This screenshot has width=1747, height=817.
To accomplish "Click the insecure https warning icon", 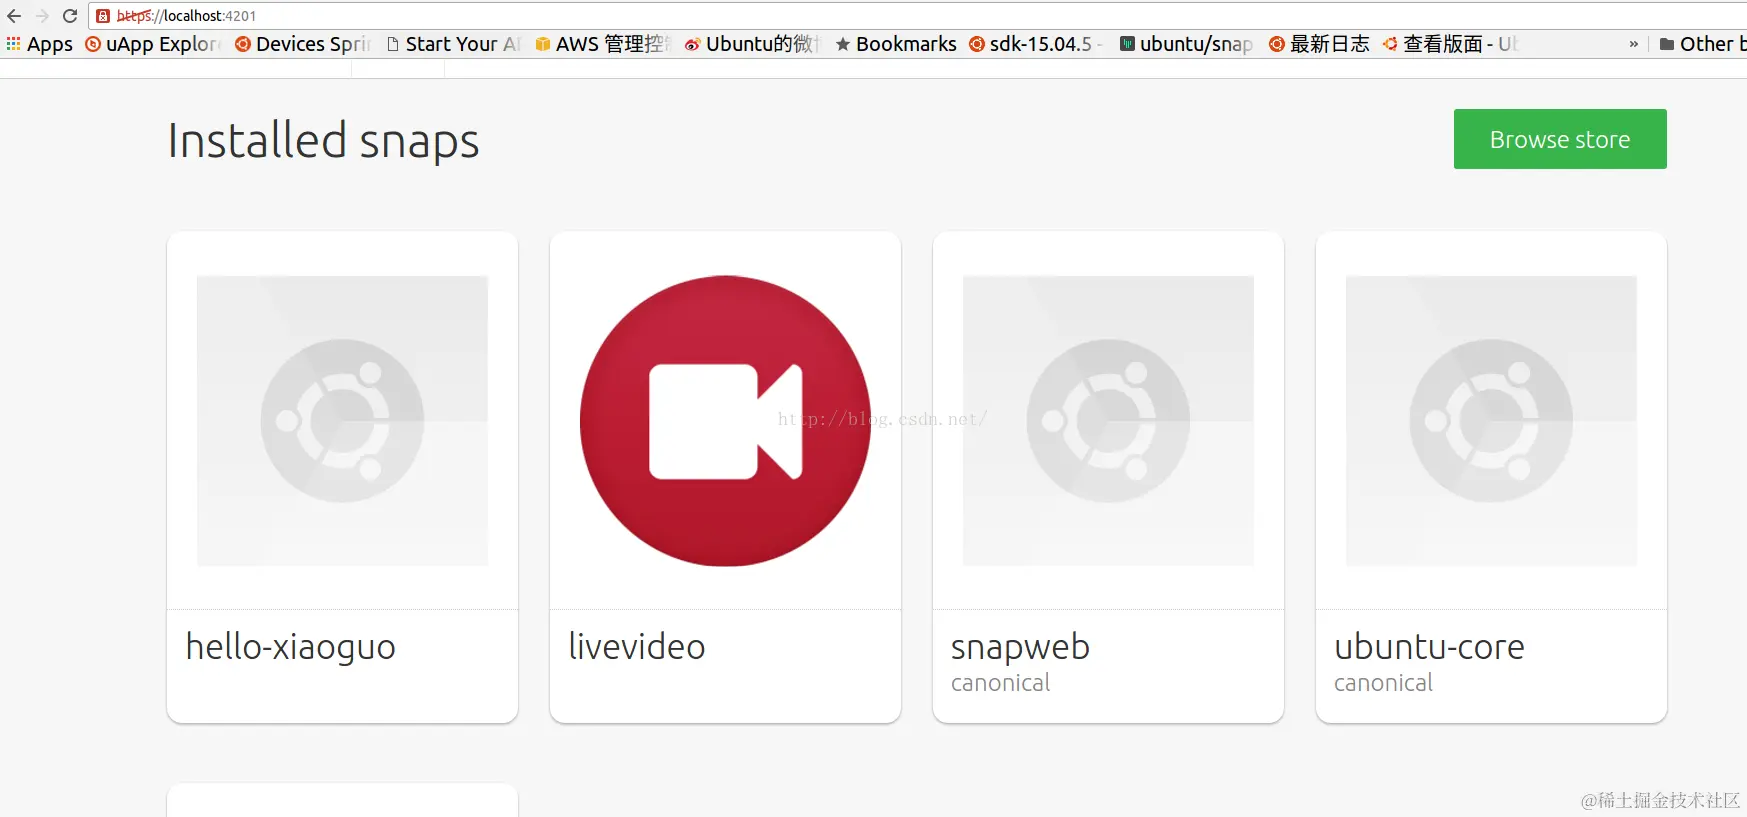I will pos(102,16).
